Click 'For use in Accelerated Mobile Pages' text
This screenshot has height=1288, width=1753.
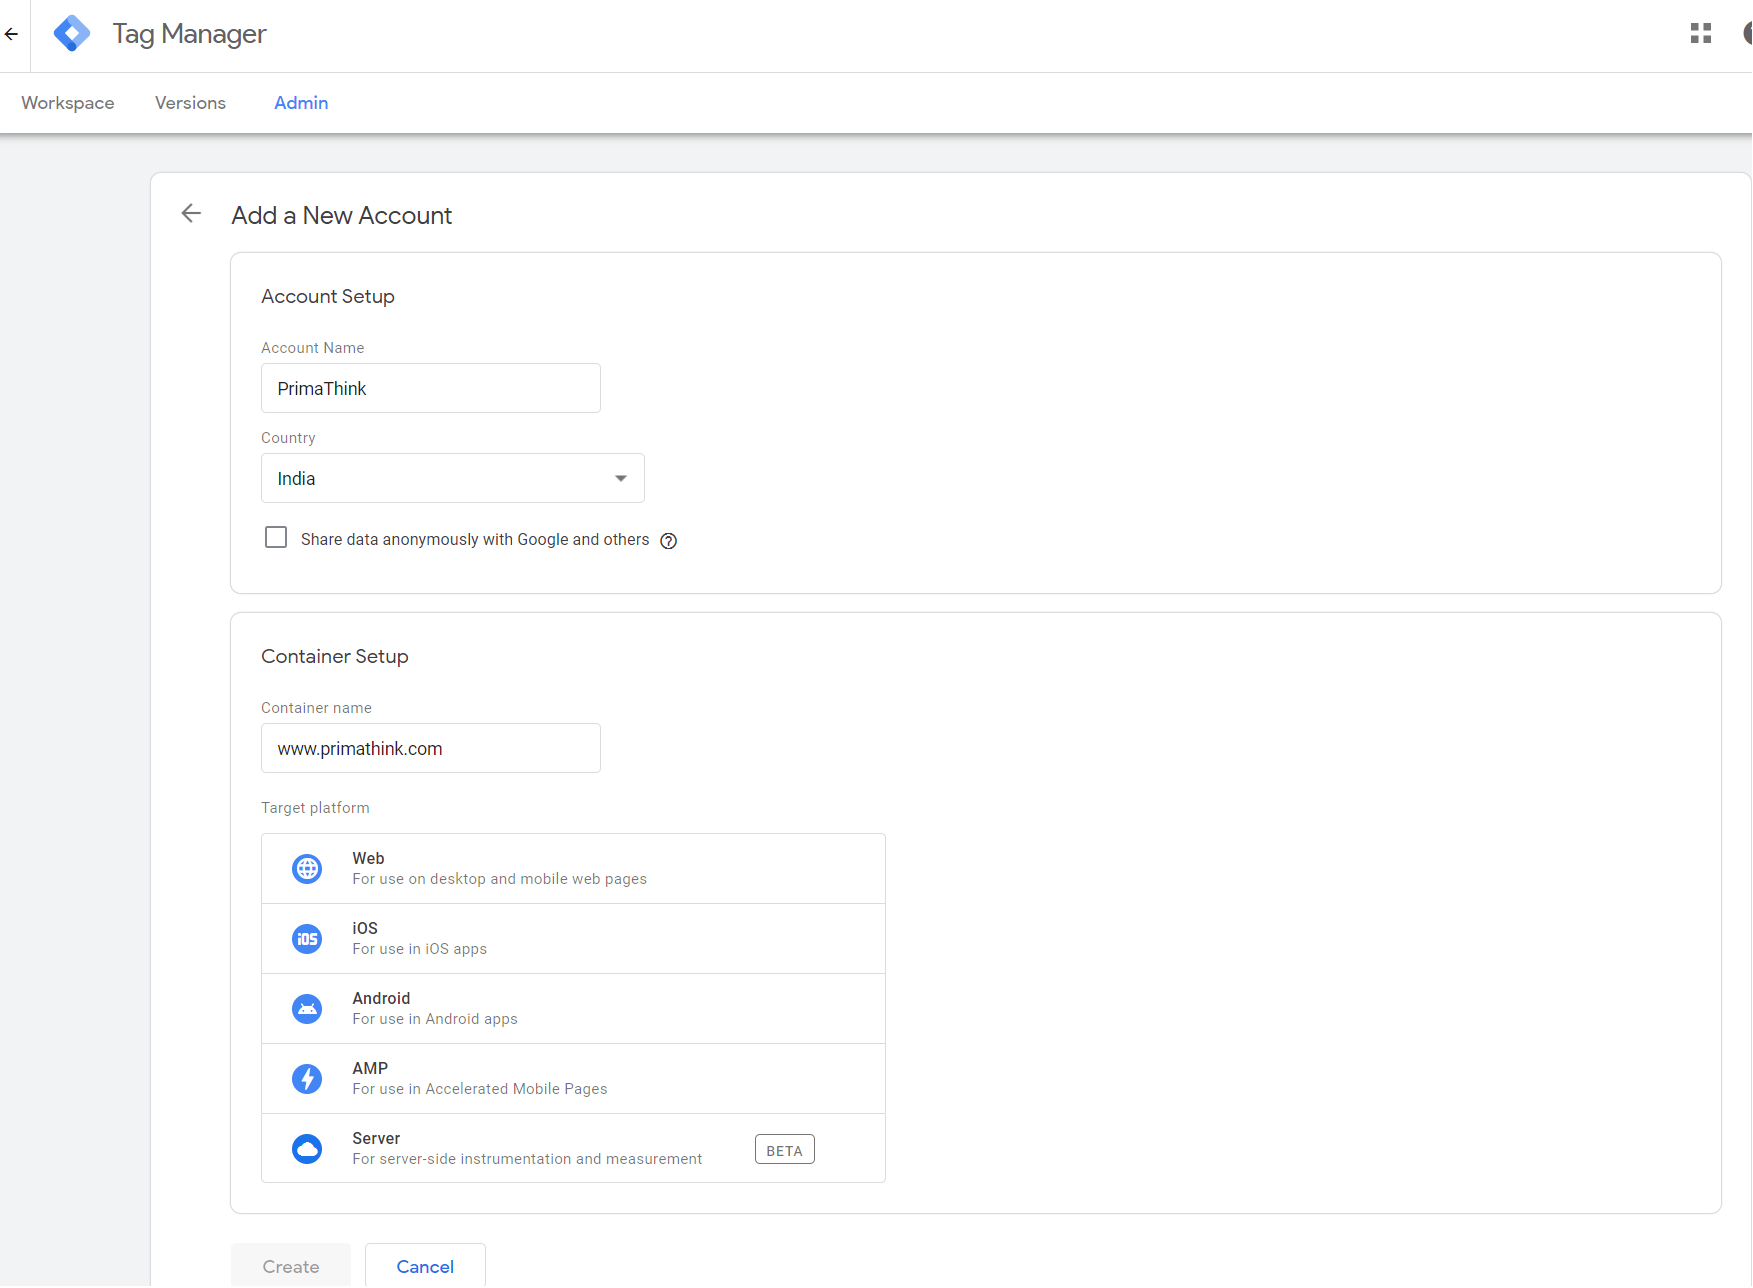(x=480, y=1089)
